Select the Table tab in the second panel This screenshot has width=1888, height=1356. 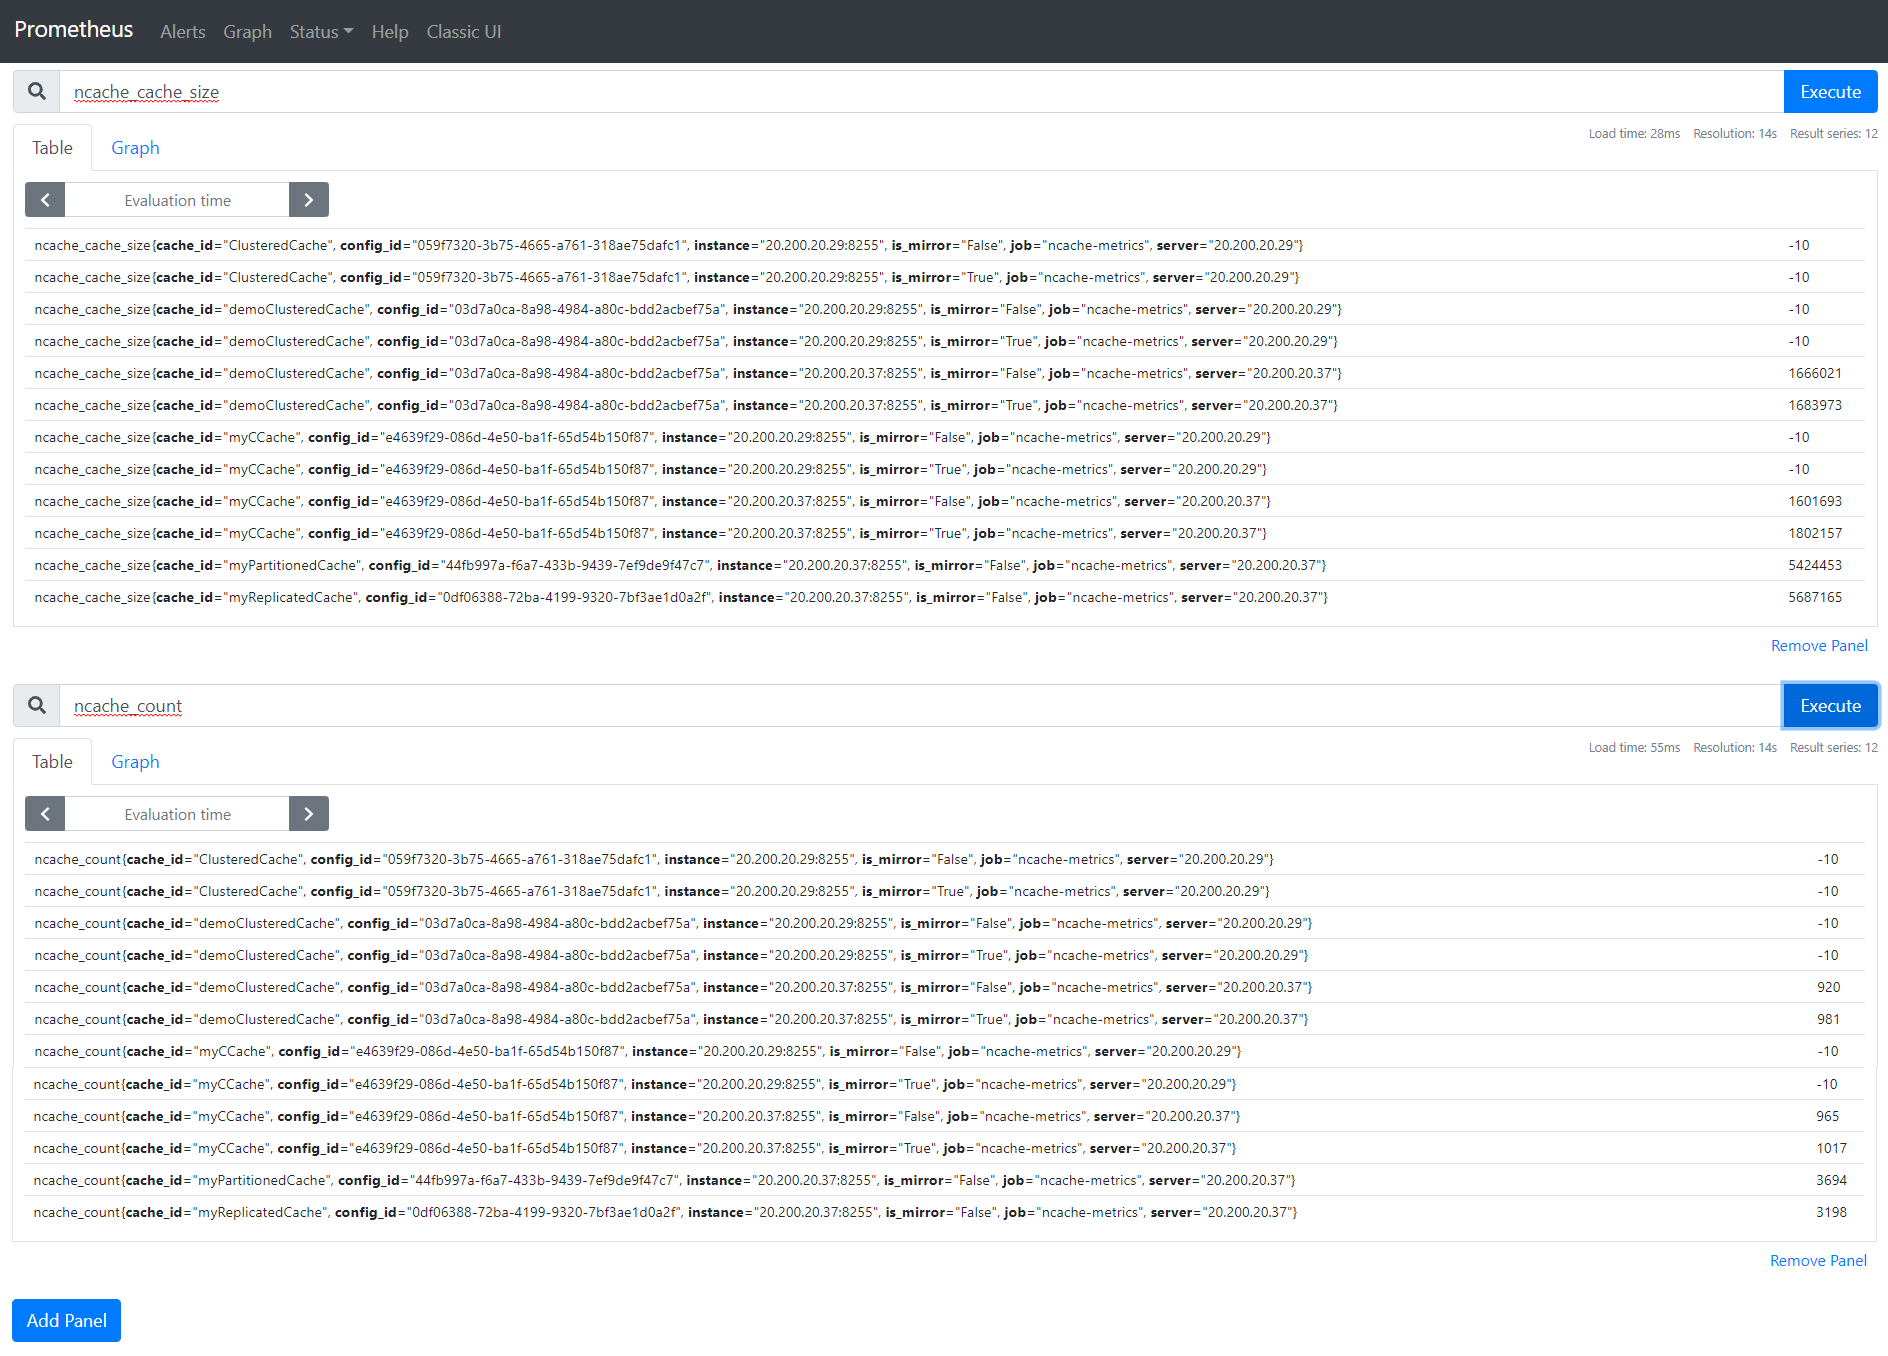52,761
